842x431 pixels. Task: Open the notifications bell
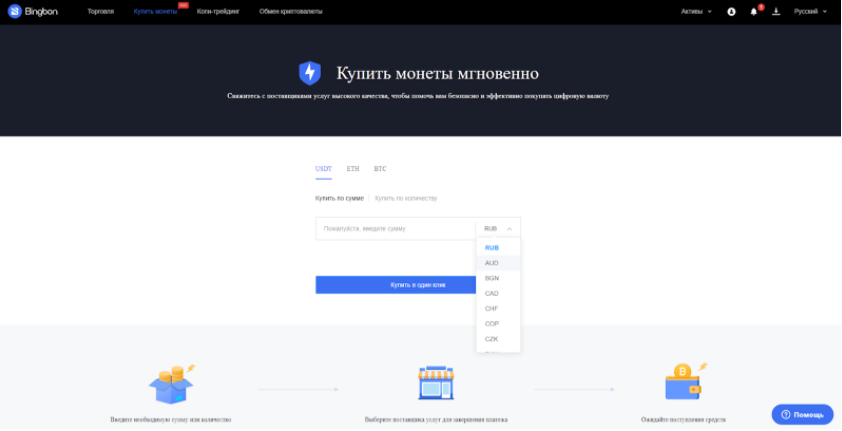coord(754,12)
